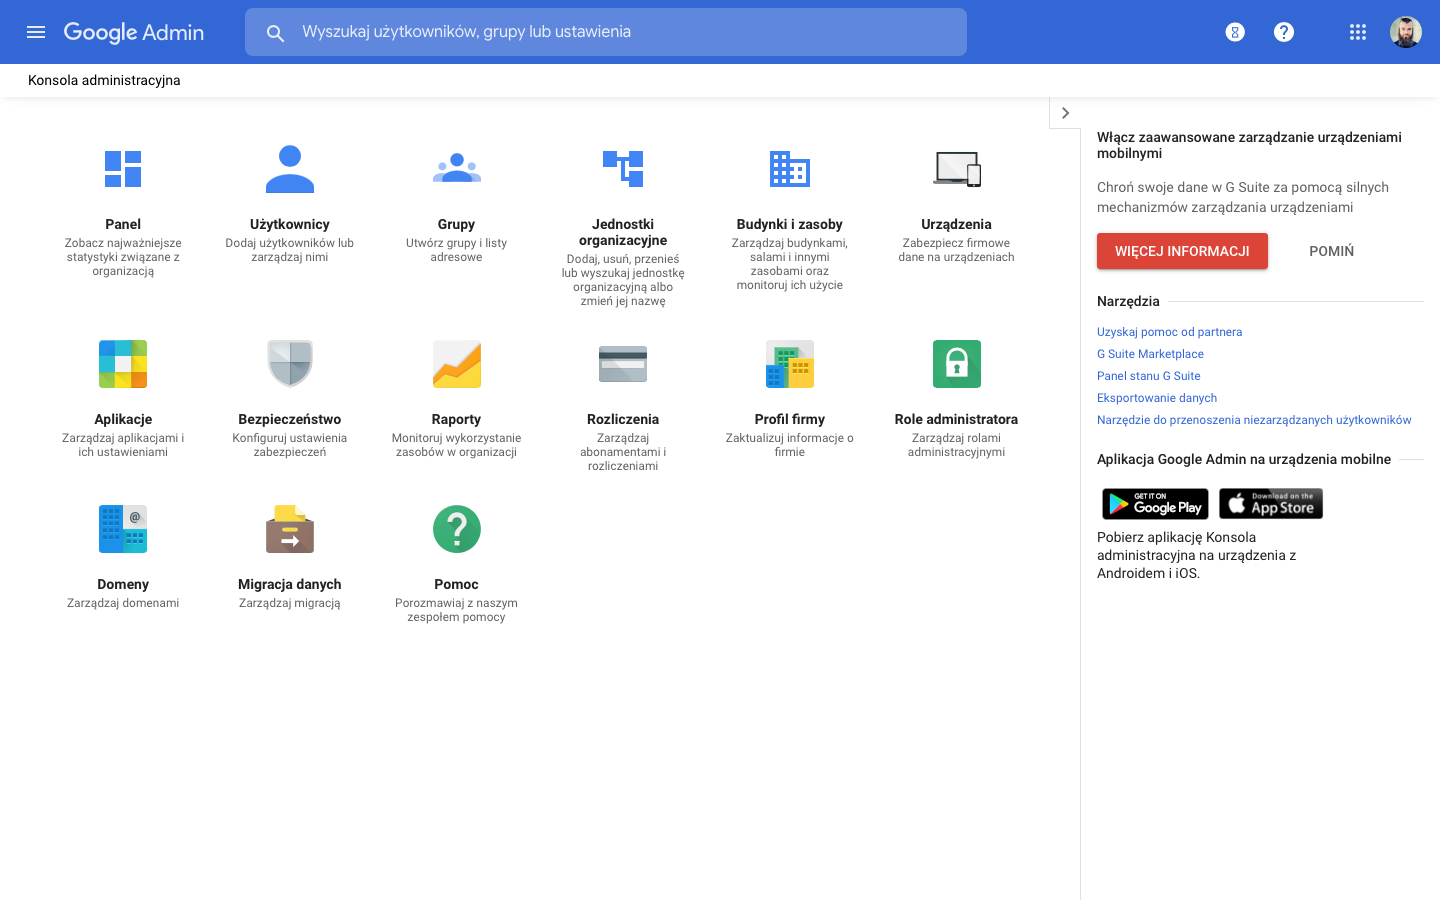Open the main hamburger menu

click(x=36, y=32)
